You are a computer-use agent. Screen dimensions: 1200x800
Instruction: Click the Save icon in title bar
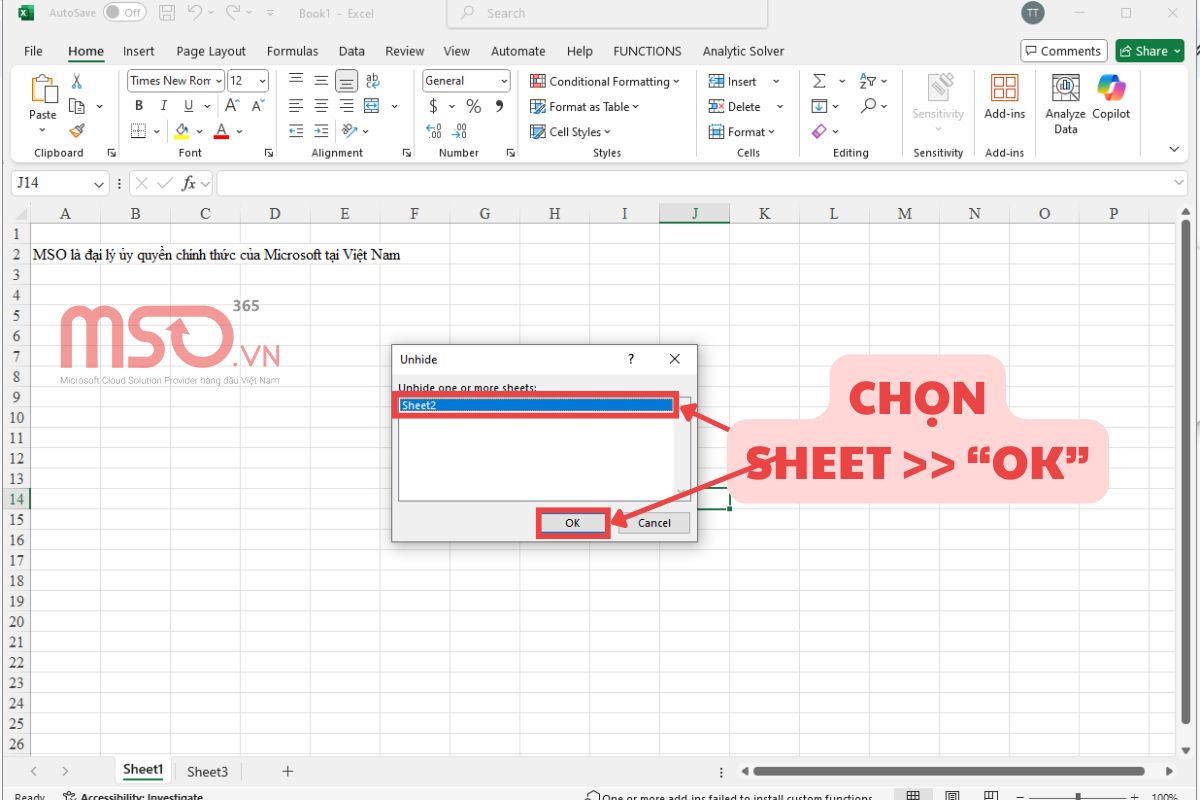point(167,13)
